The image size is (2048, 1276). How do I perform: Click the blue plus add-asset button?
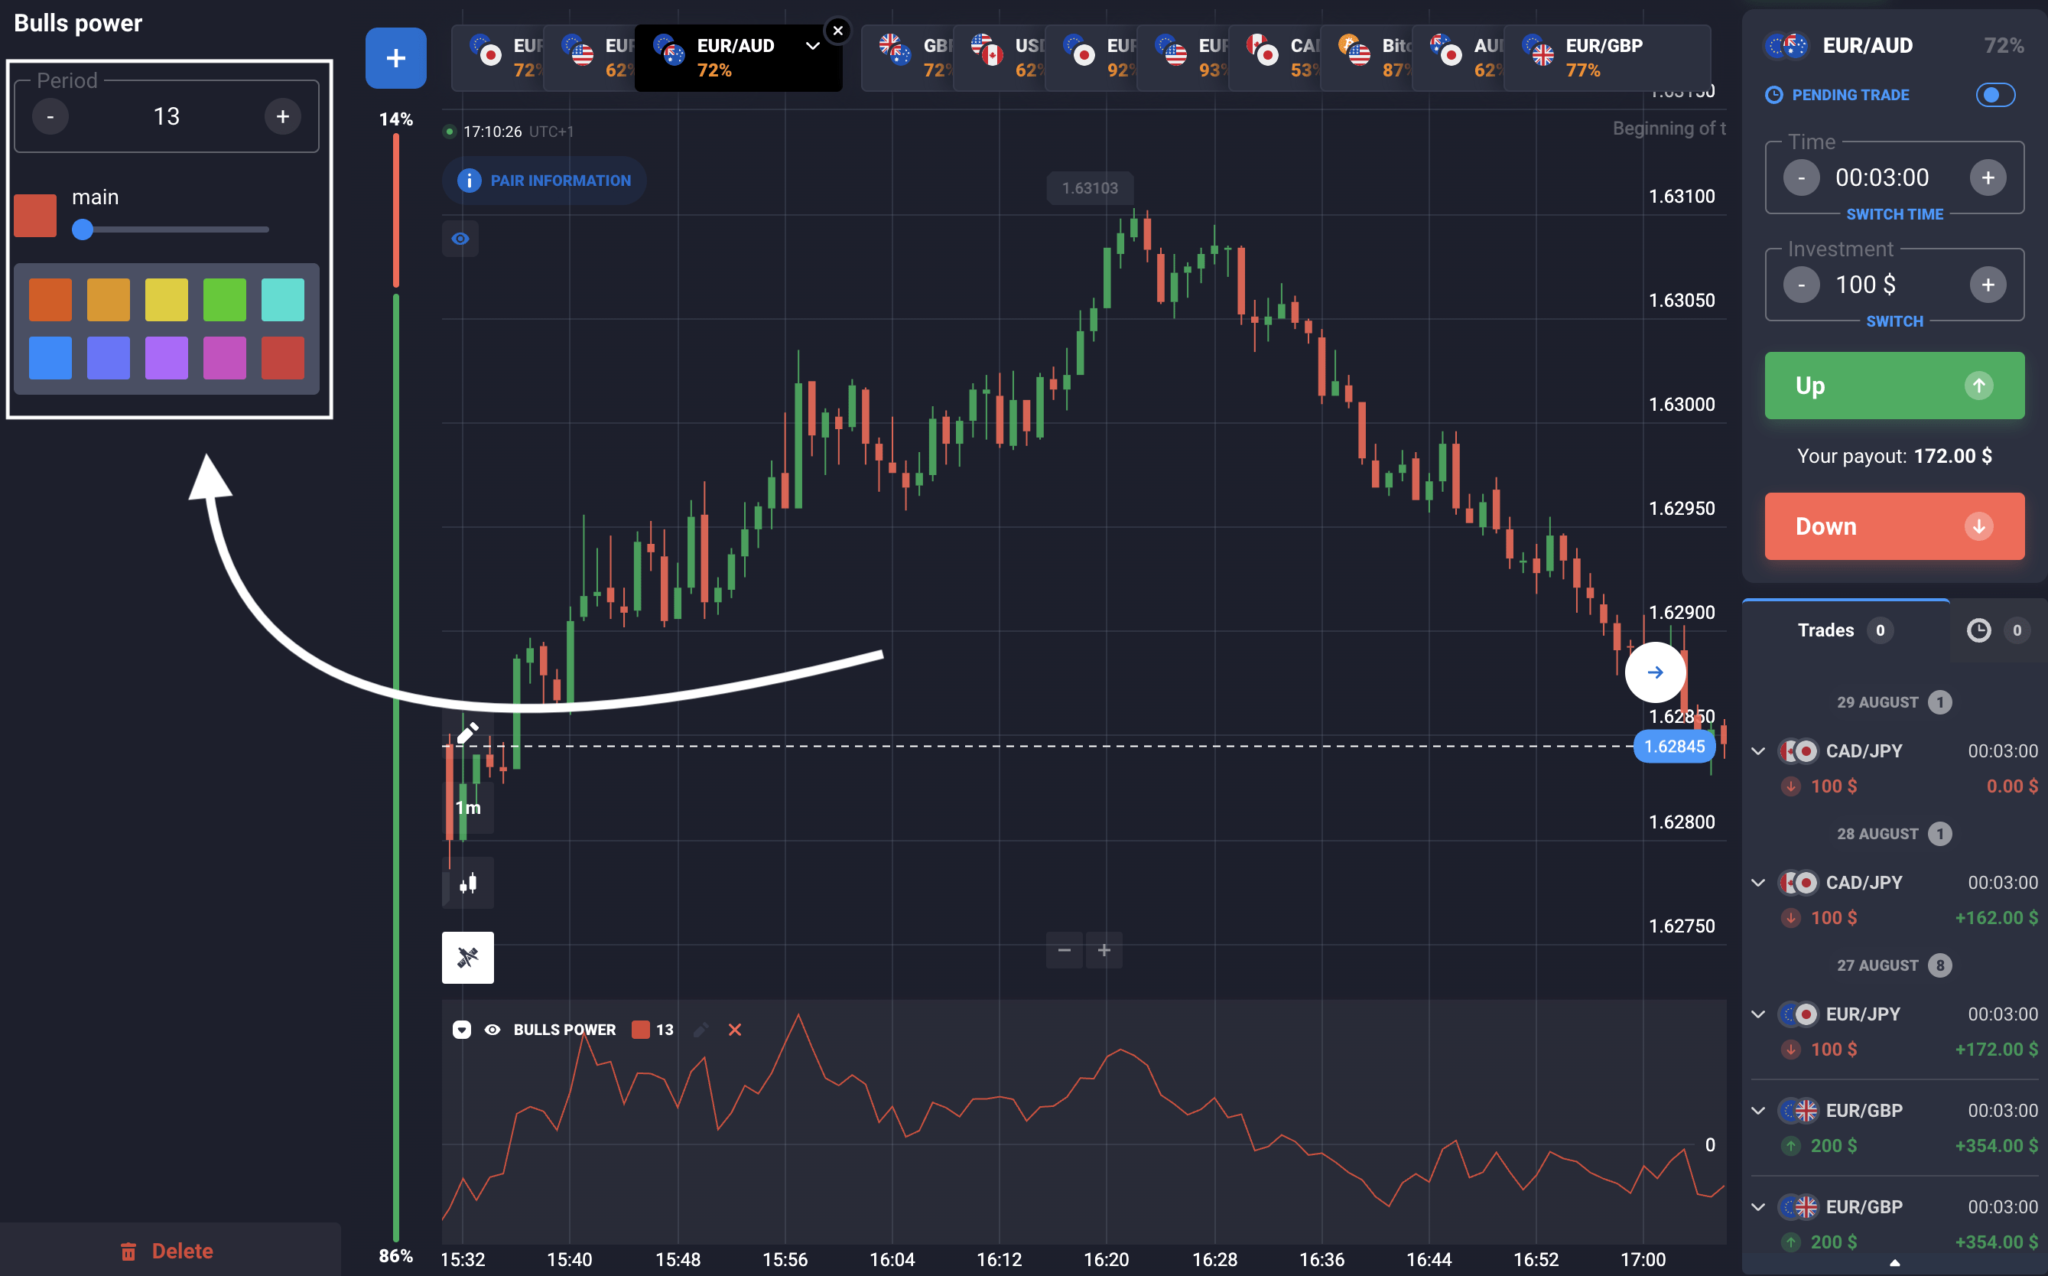396,58
